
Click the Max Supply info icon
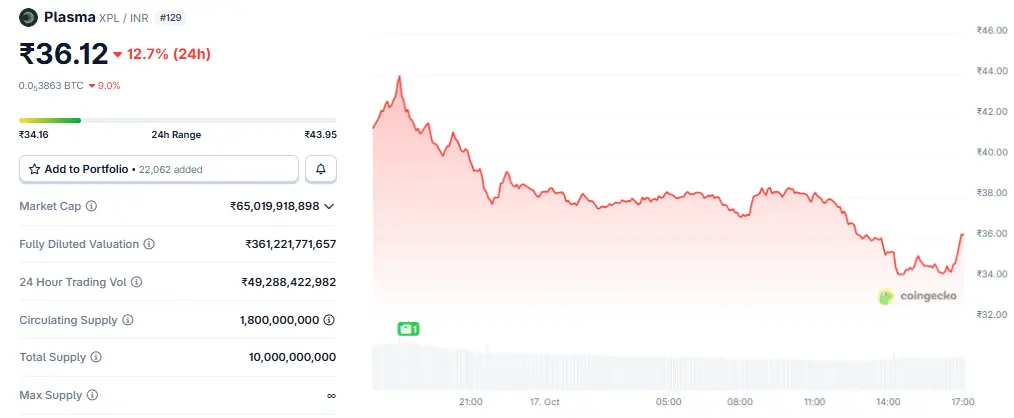coord(92,396)
